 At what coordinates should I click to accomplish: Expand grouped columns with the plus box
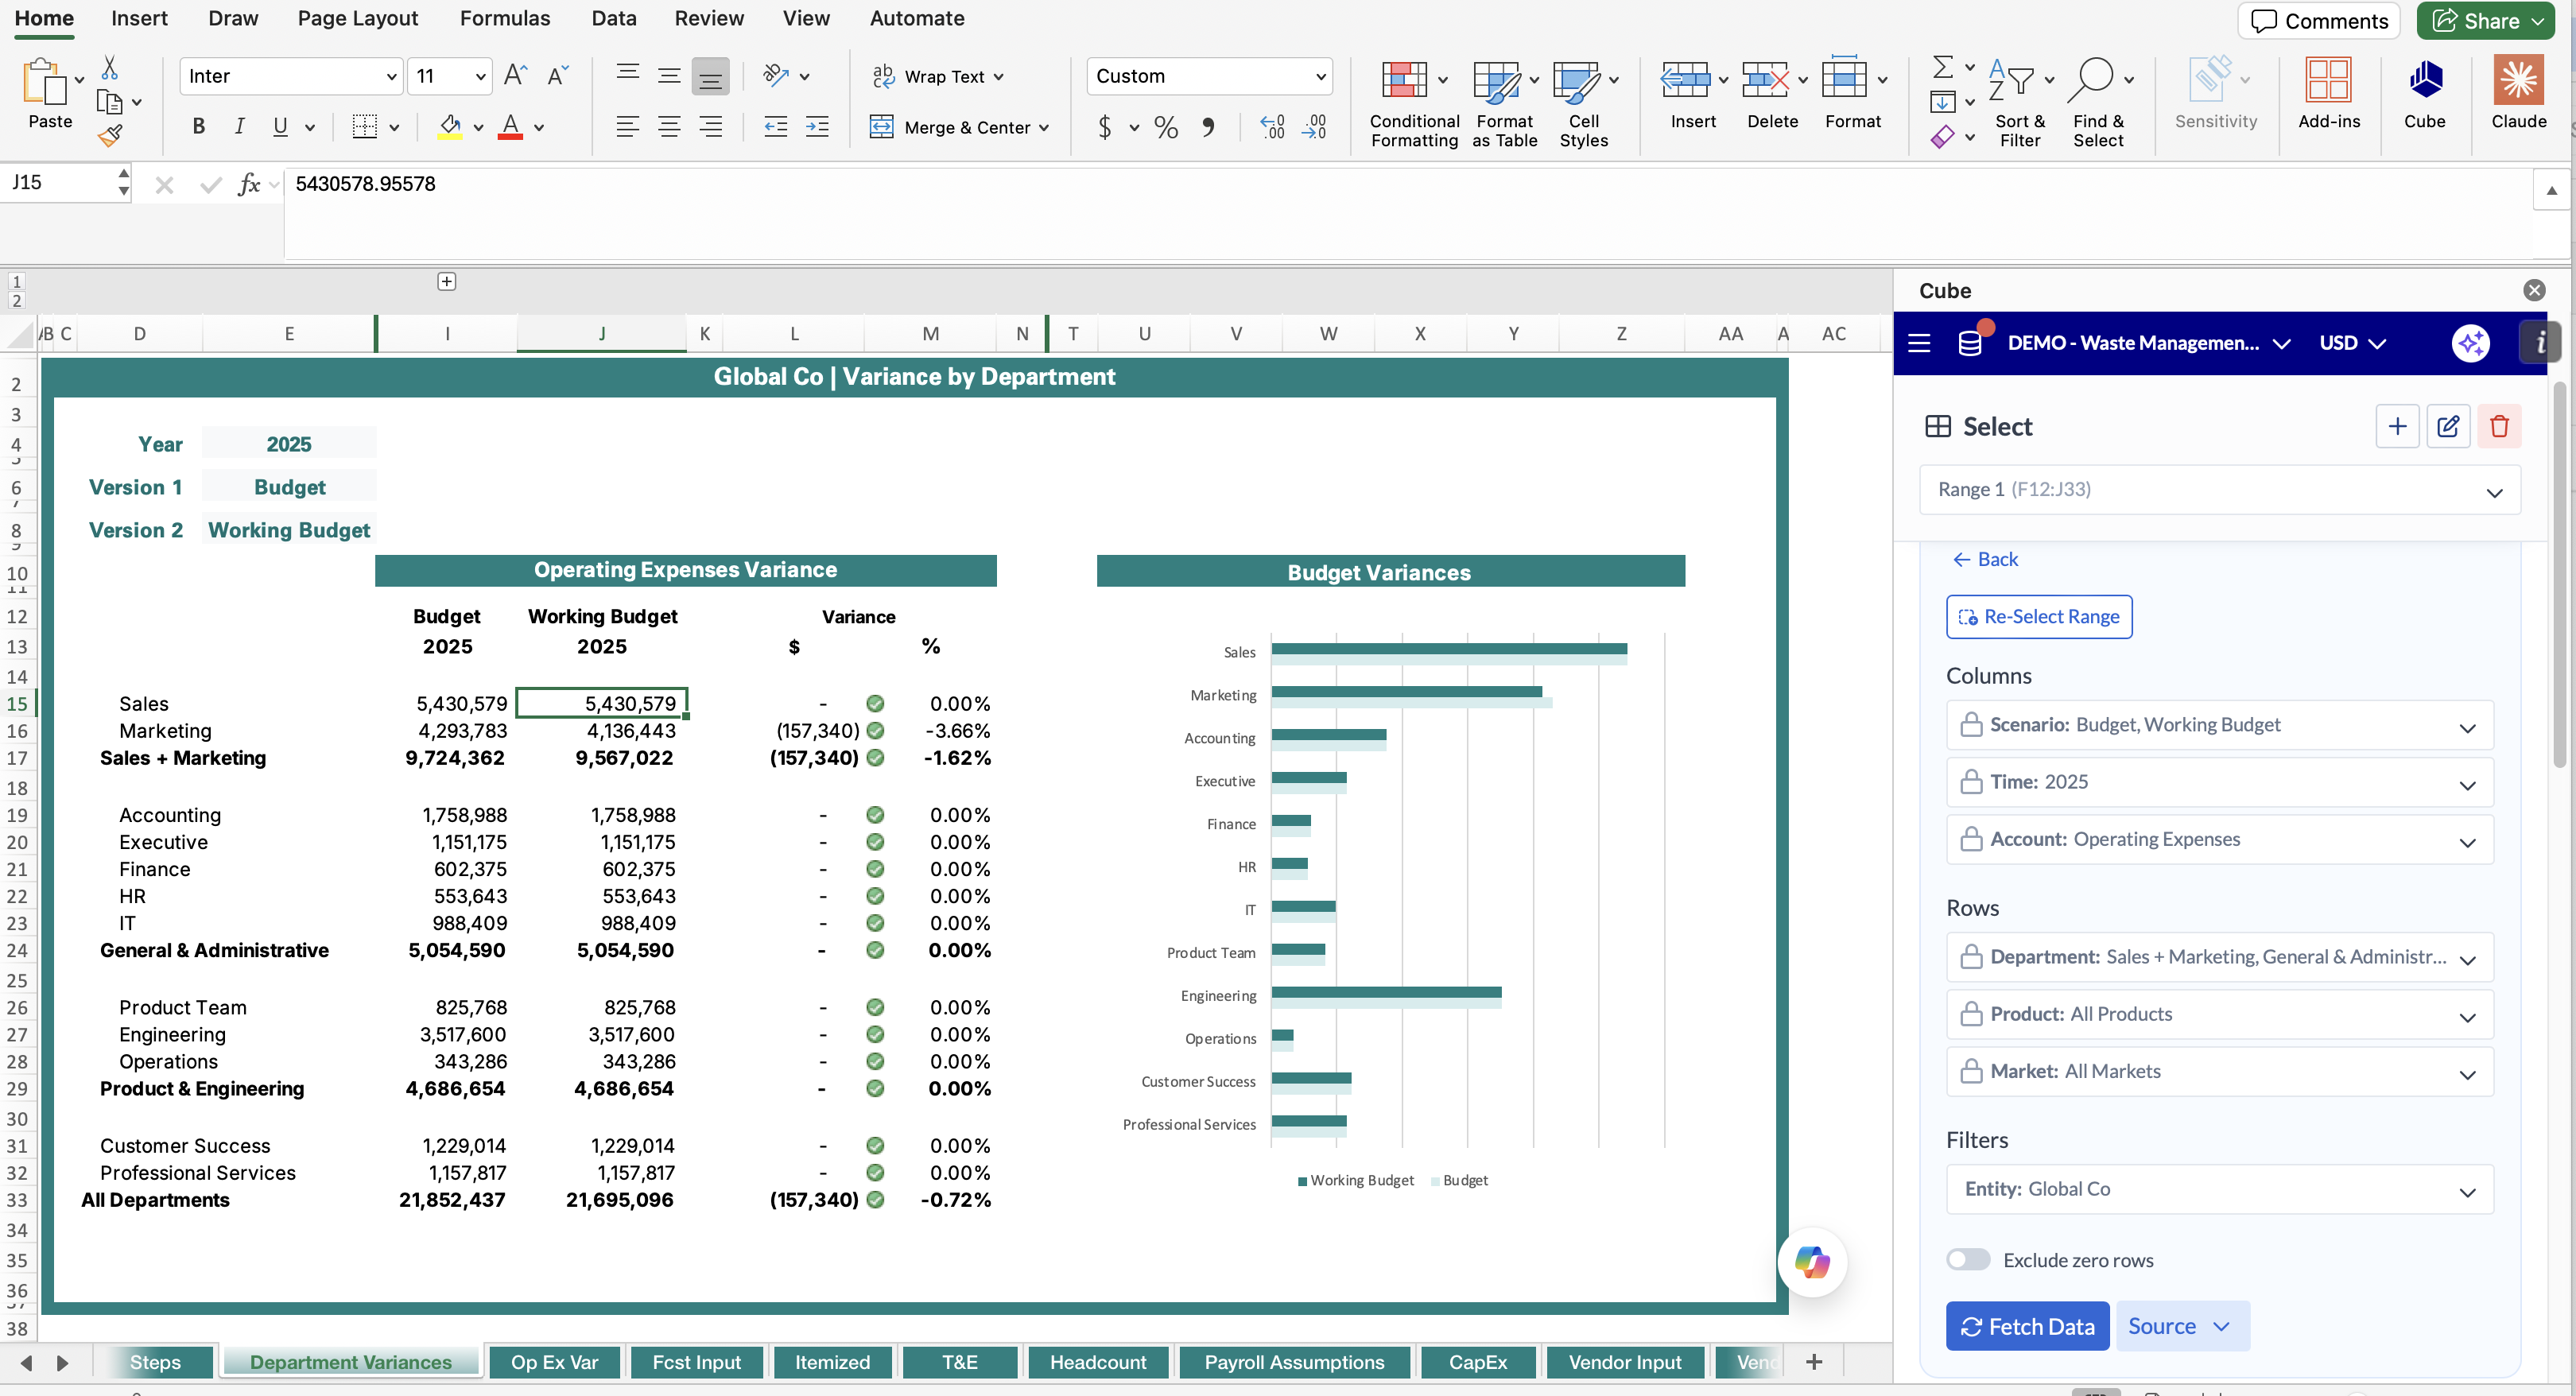pos(447,282)
